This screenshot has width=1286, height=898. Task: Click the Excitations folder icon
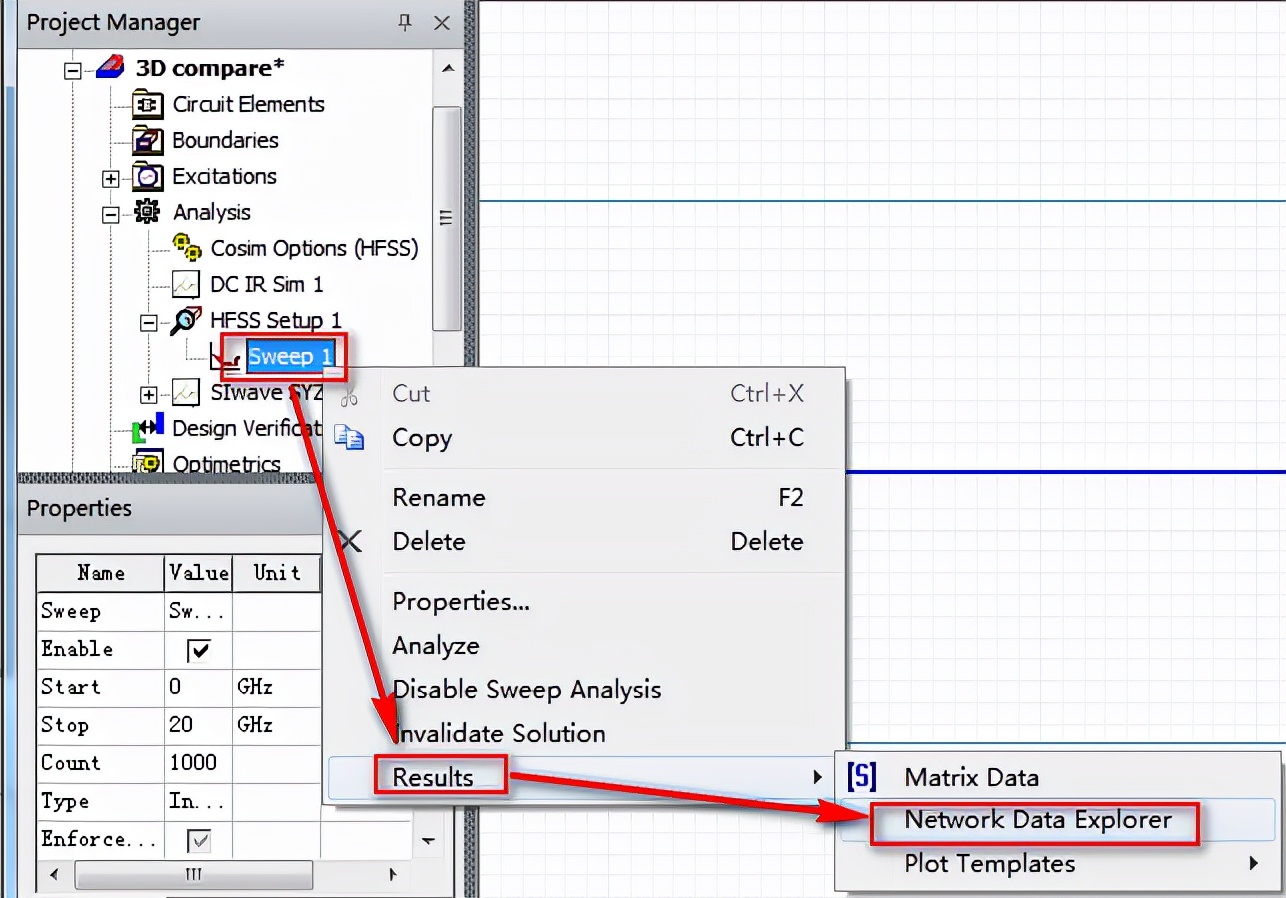point(147,177)
